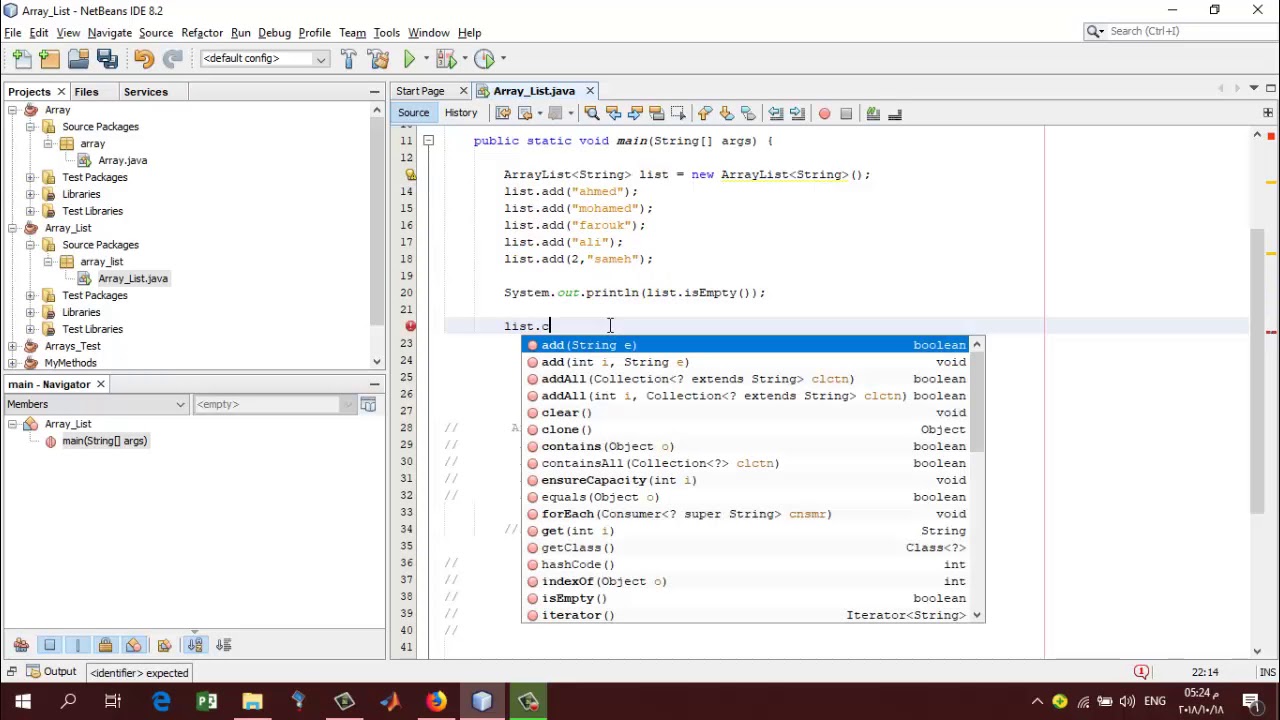
Task: Open the Members dropdown in Navigator
Action: click(96, 404)
